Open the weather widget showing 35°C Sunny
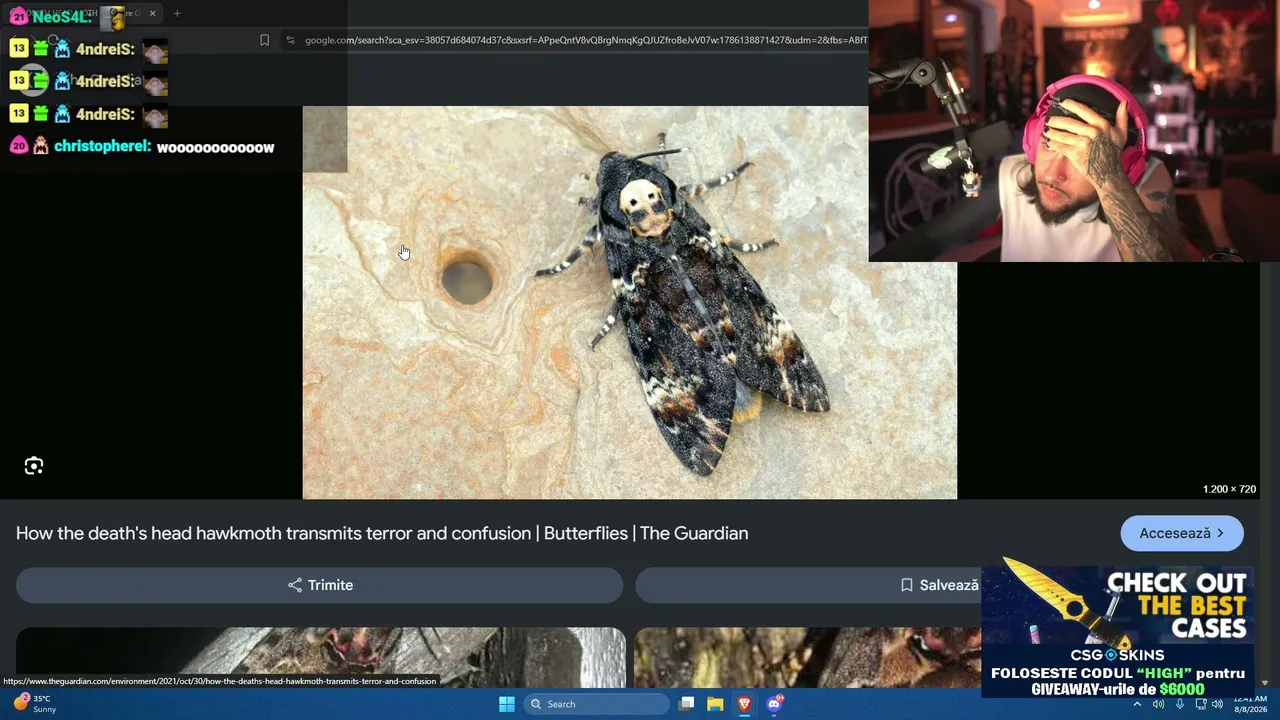Image resolution: width=1280 pixels, height=720 pixels. pyautogui.click(x=34, y=704)
